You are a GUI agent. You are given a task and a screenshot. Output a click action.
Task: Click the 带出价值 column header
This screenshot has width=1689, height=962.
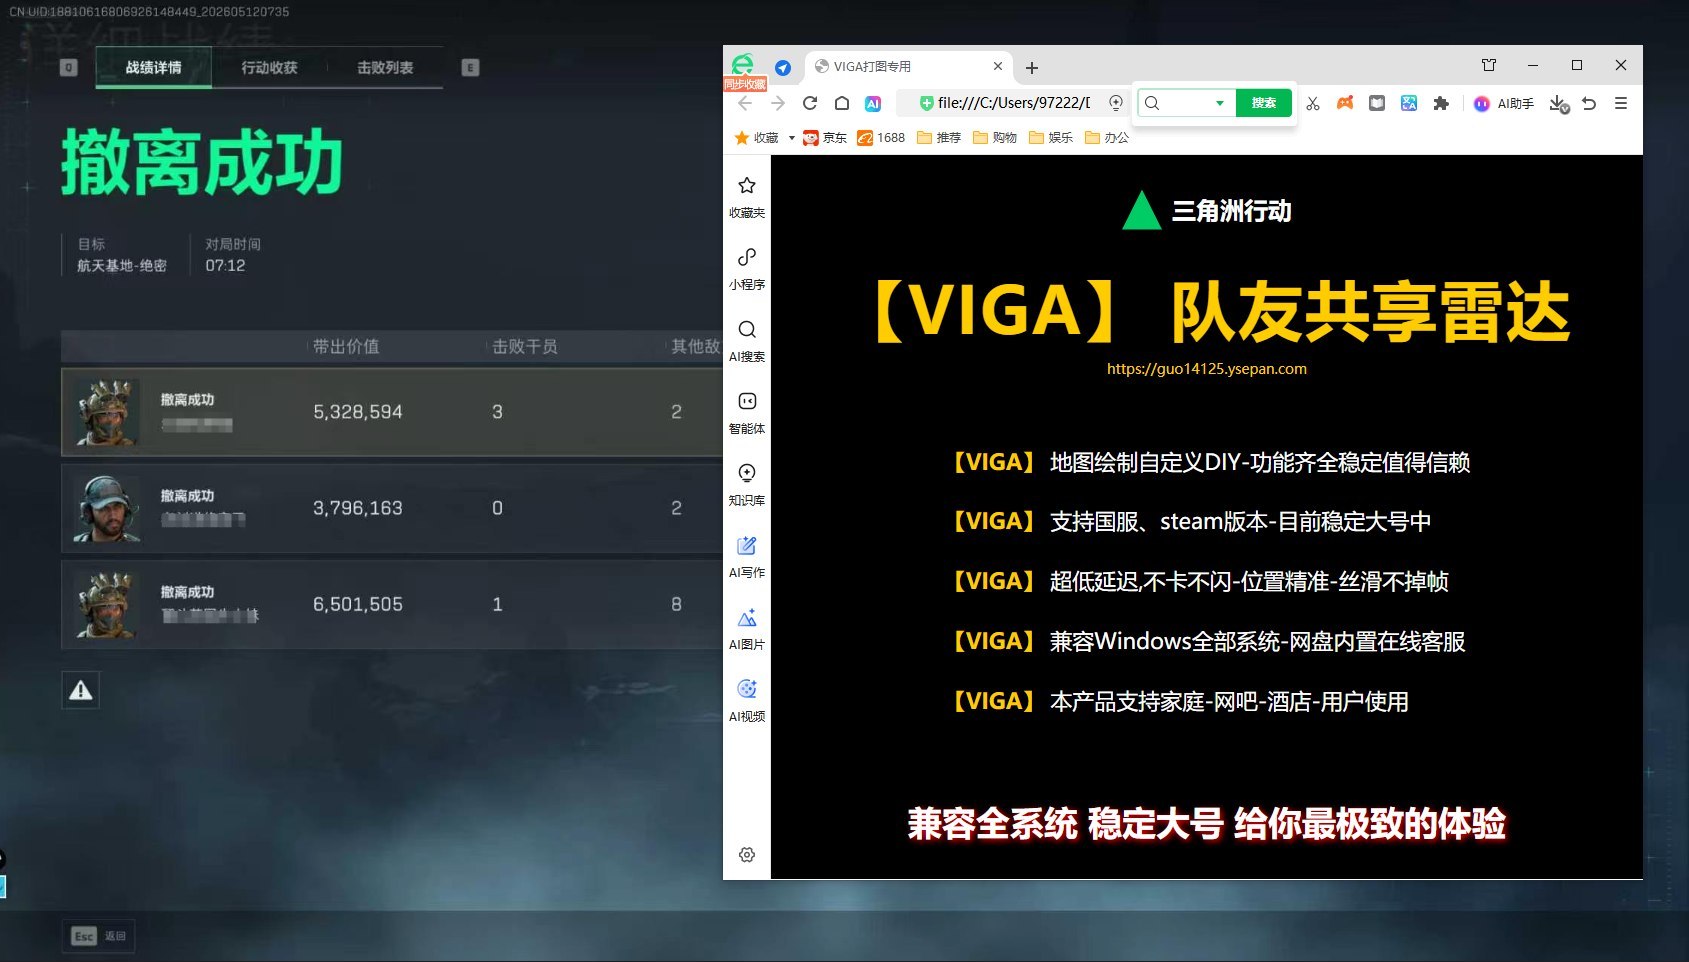(346, 347)
